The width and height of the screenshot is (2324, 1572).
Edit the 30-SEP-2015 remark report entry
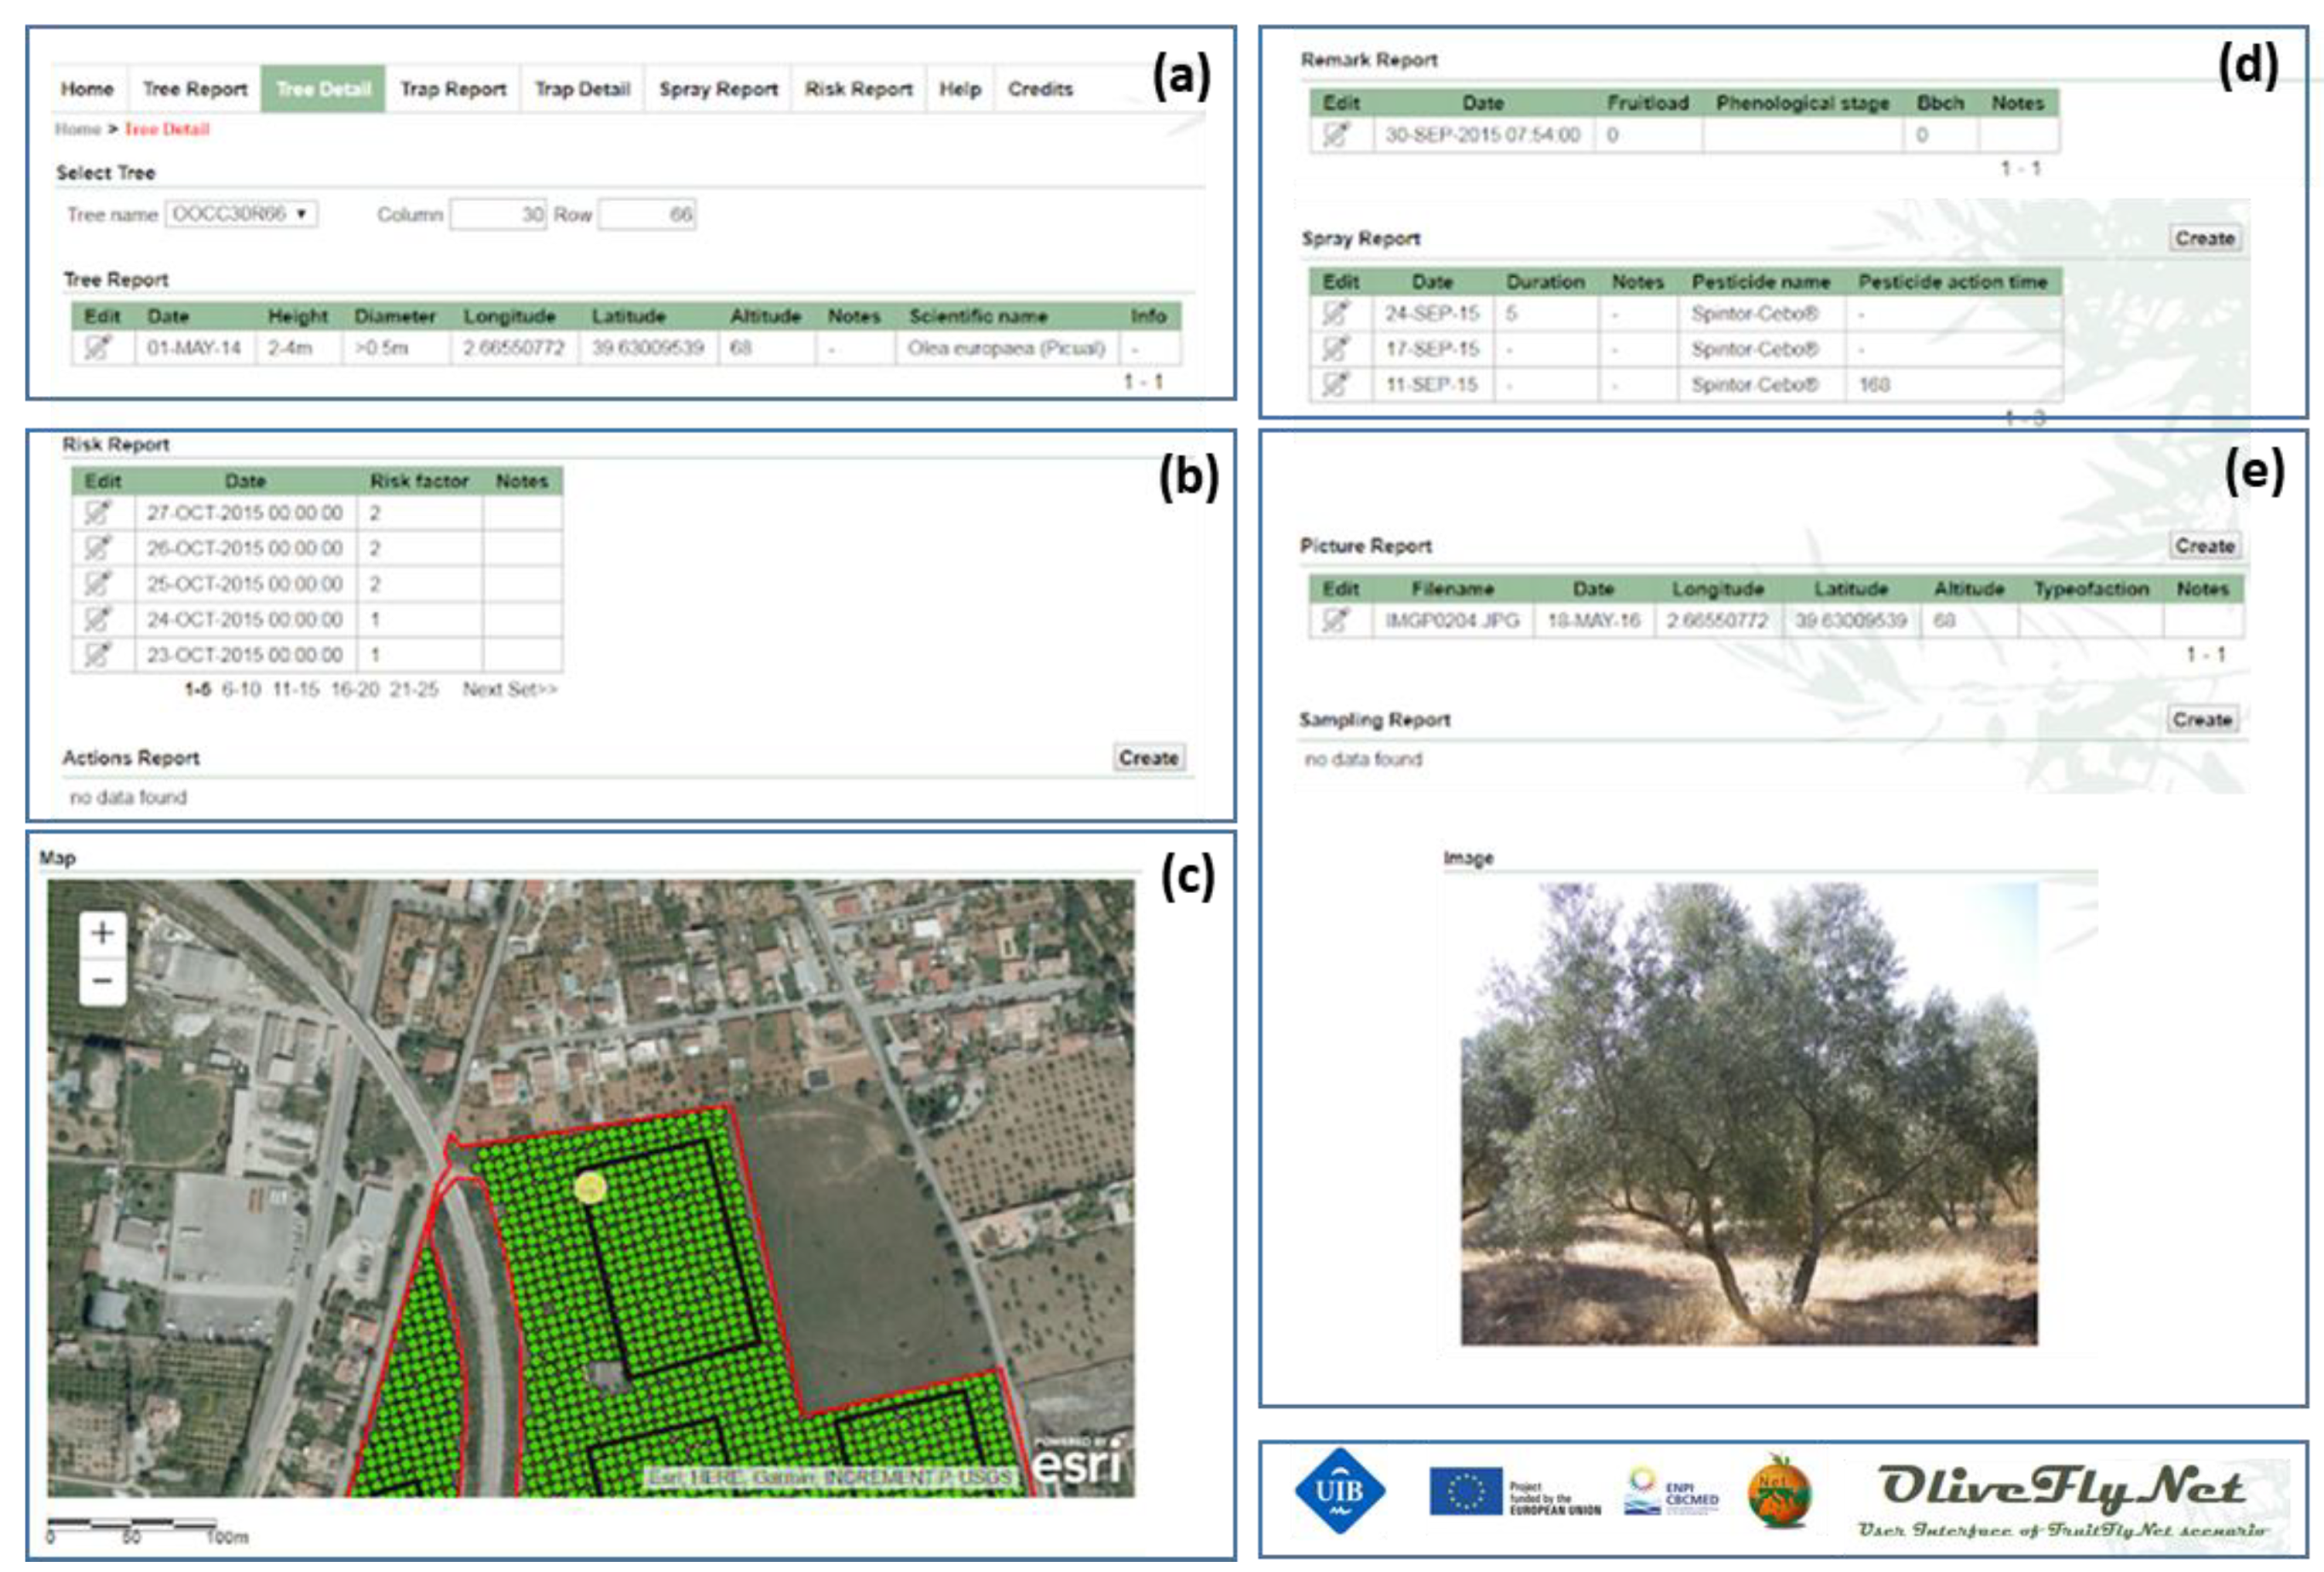coord(1336,135)
